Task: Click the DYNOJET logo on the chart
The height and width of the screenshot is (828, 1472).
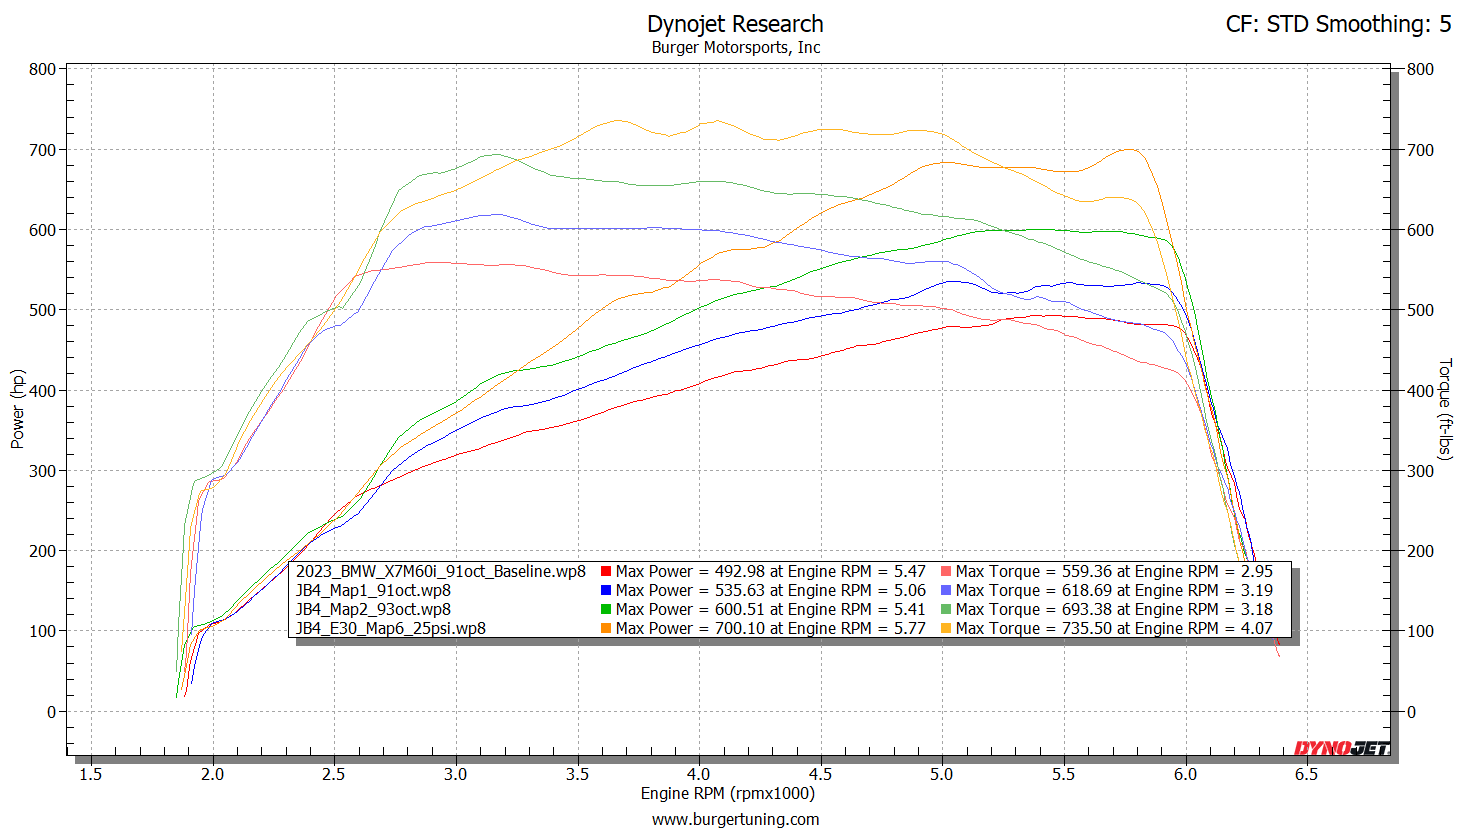Action: coord(1341,748)
